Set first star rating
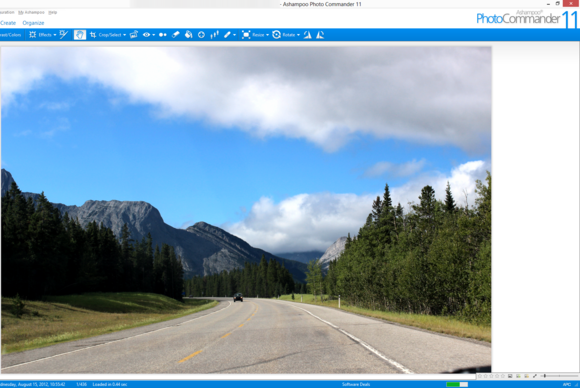Screen dimensions: 580x388 click(480, 376)
